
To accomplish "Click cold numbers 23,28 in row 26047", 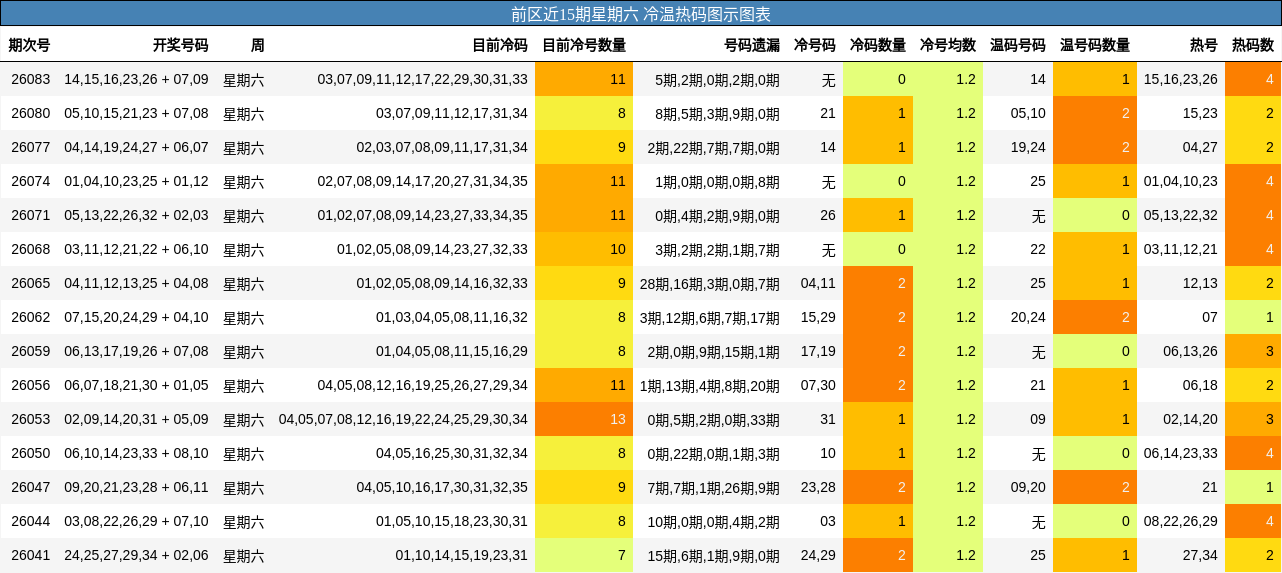I will click(818, 487).
